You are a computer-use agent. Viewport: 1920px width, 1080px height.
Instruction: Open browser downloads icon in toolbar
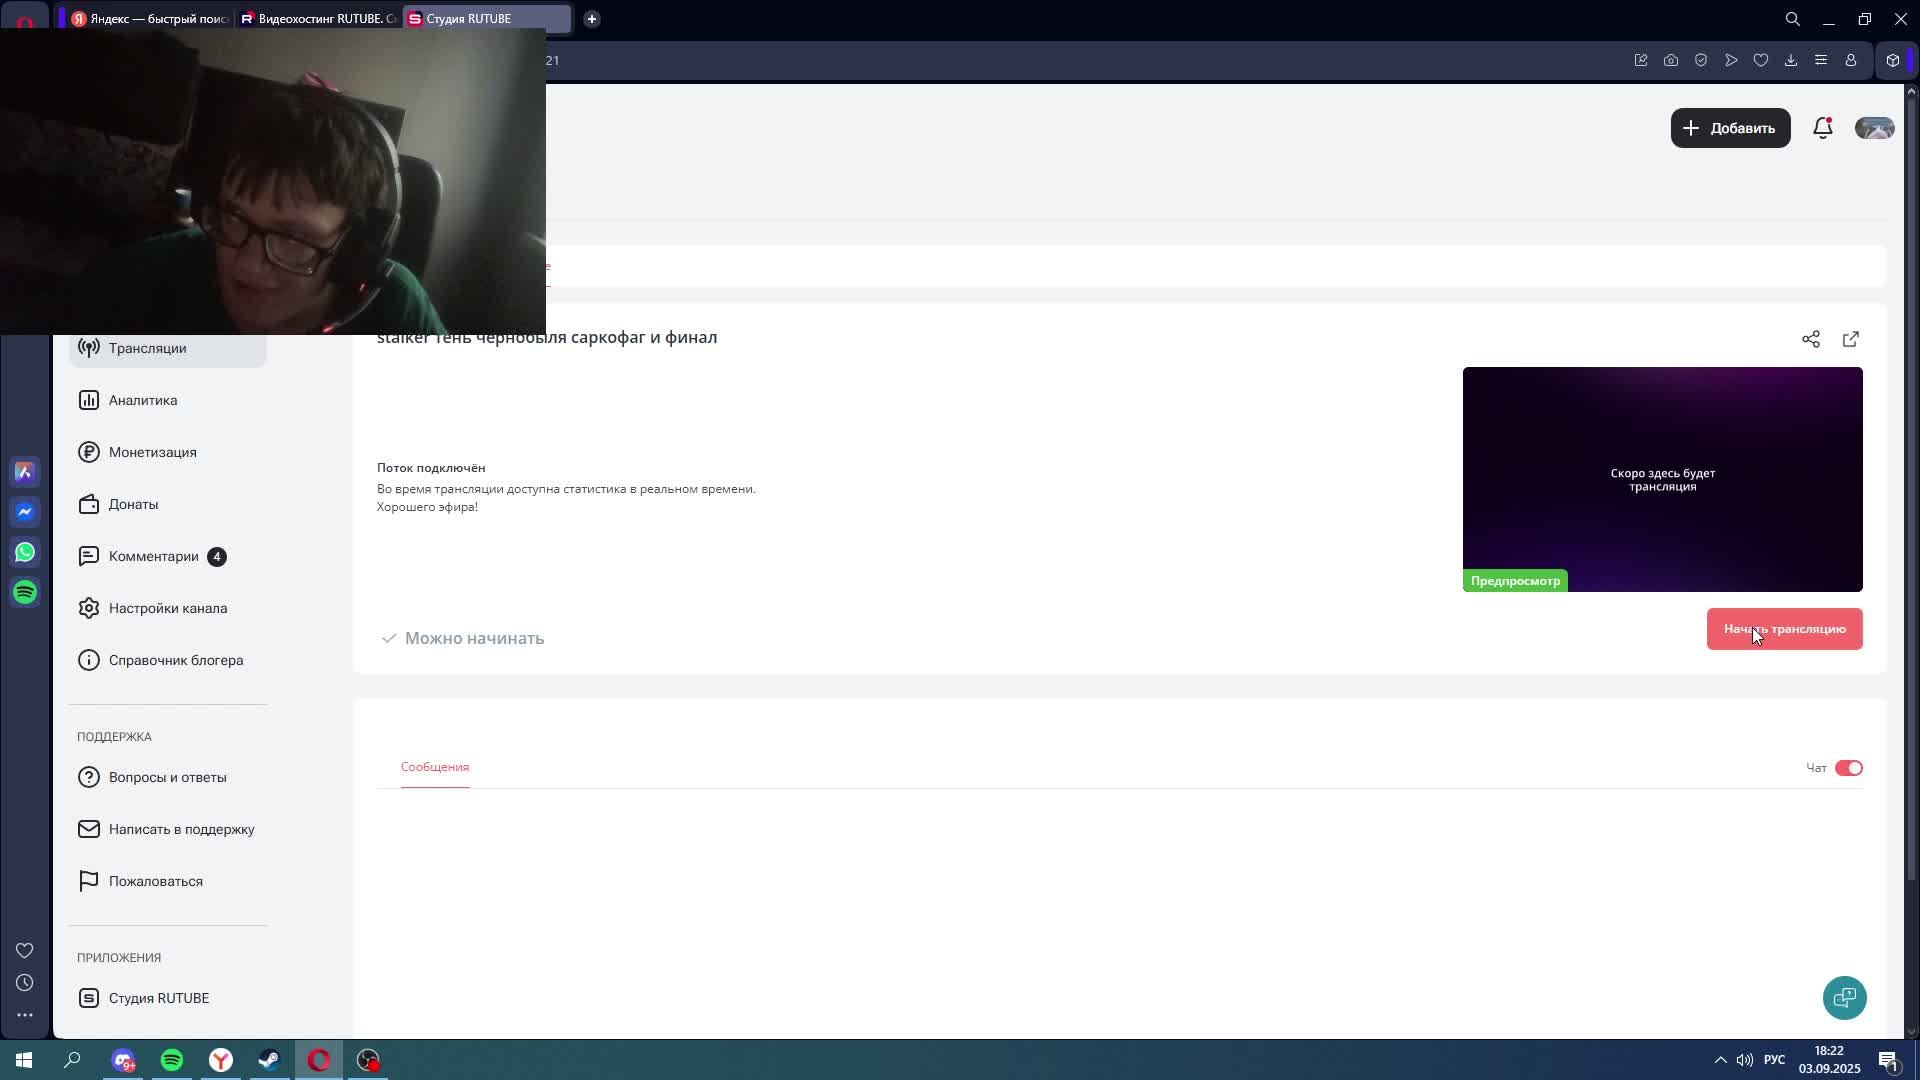point(1790,60)
